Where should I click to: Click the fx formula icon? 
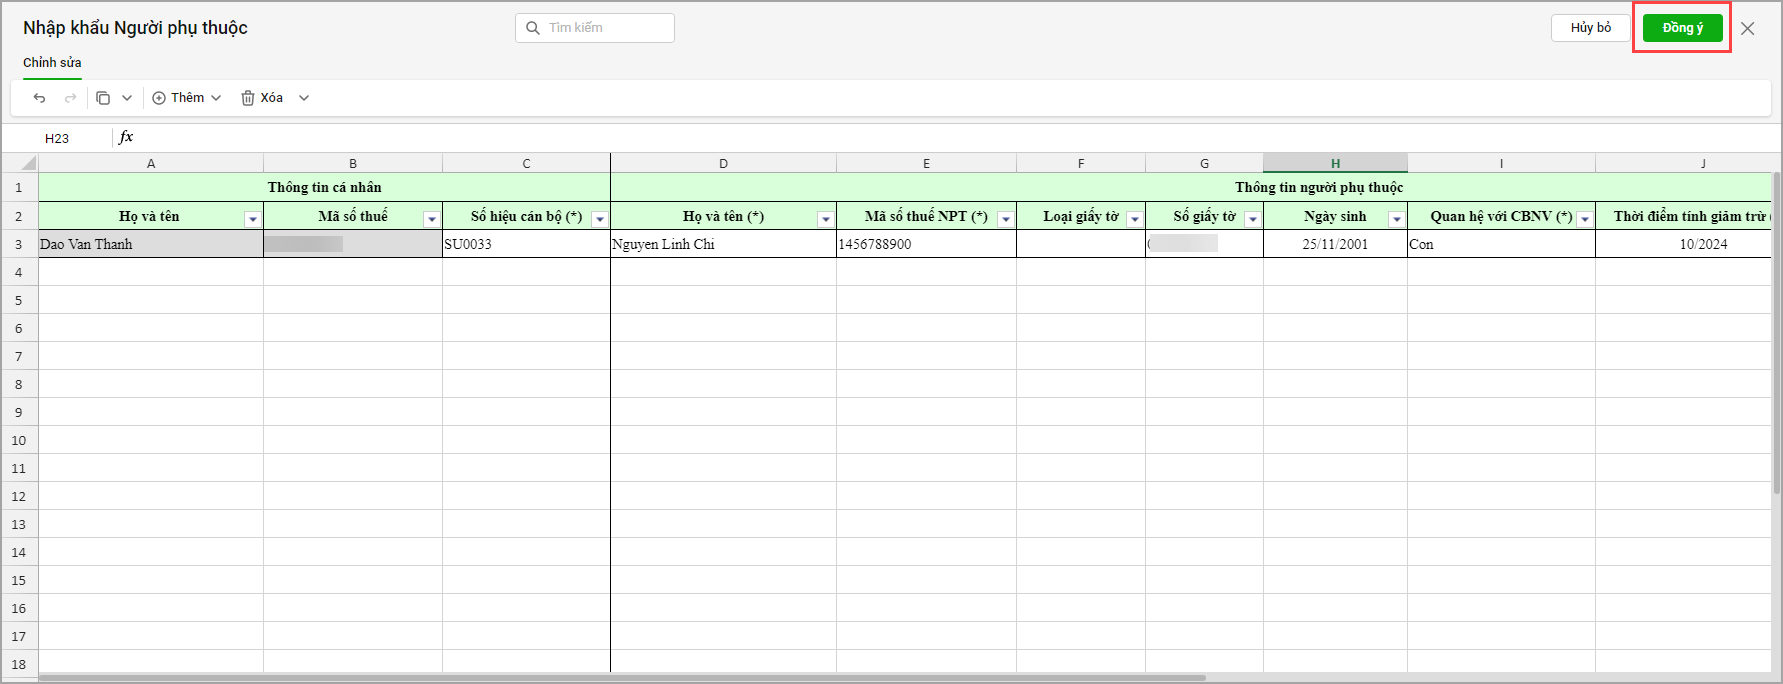[x=126, y=137]
